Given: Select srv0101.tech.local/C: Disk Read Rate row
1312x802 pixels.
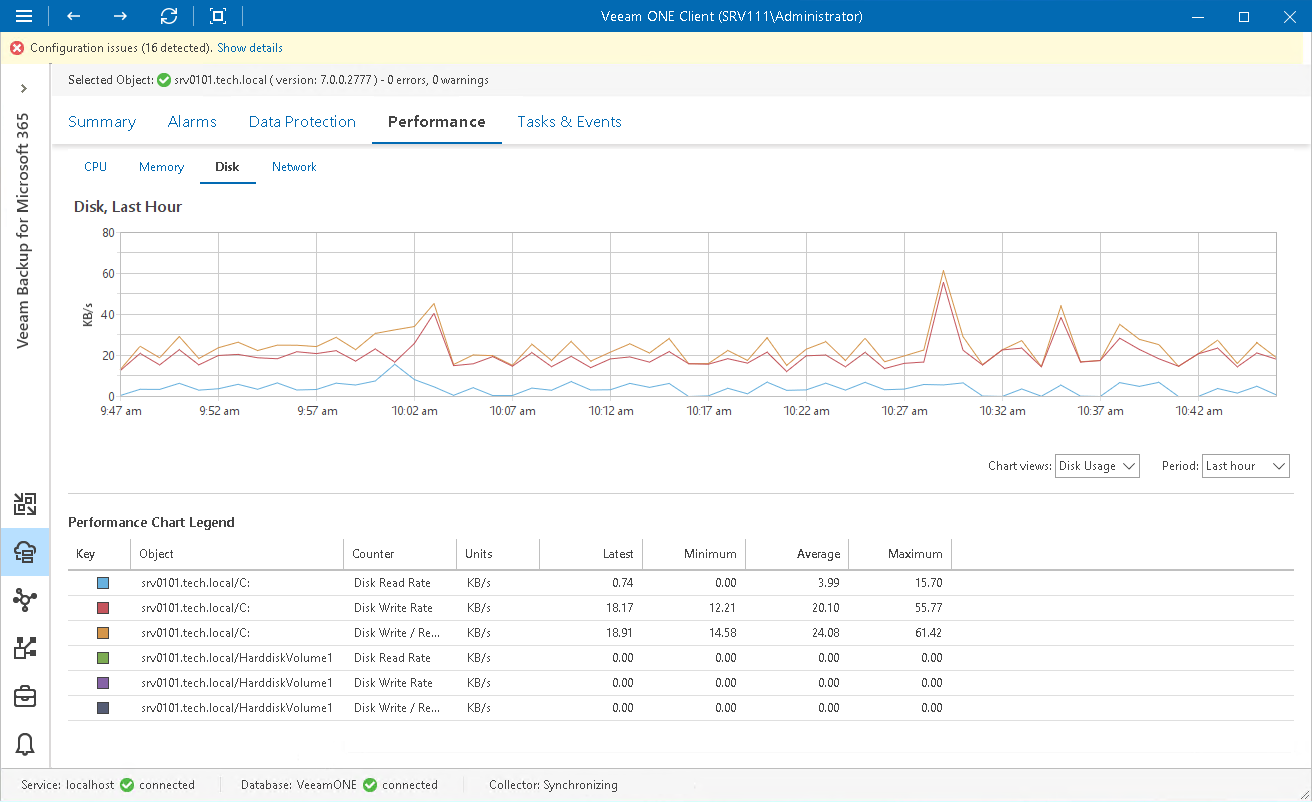Looking at the screenshot, I should pos(679,583).
